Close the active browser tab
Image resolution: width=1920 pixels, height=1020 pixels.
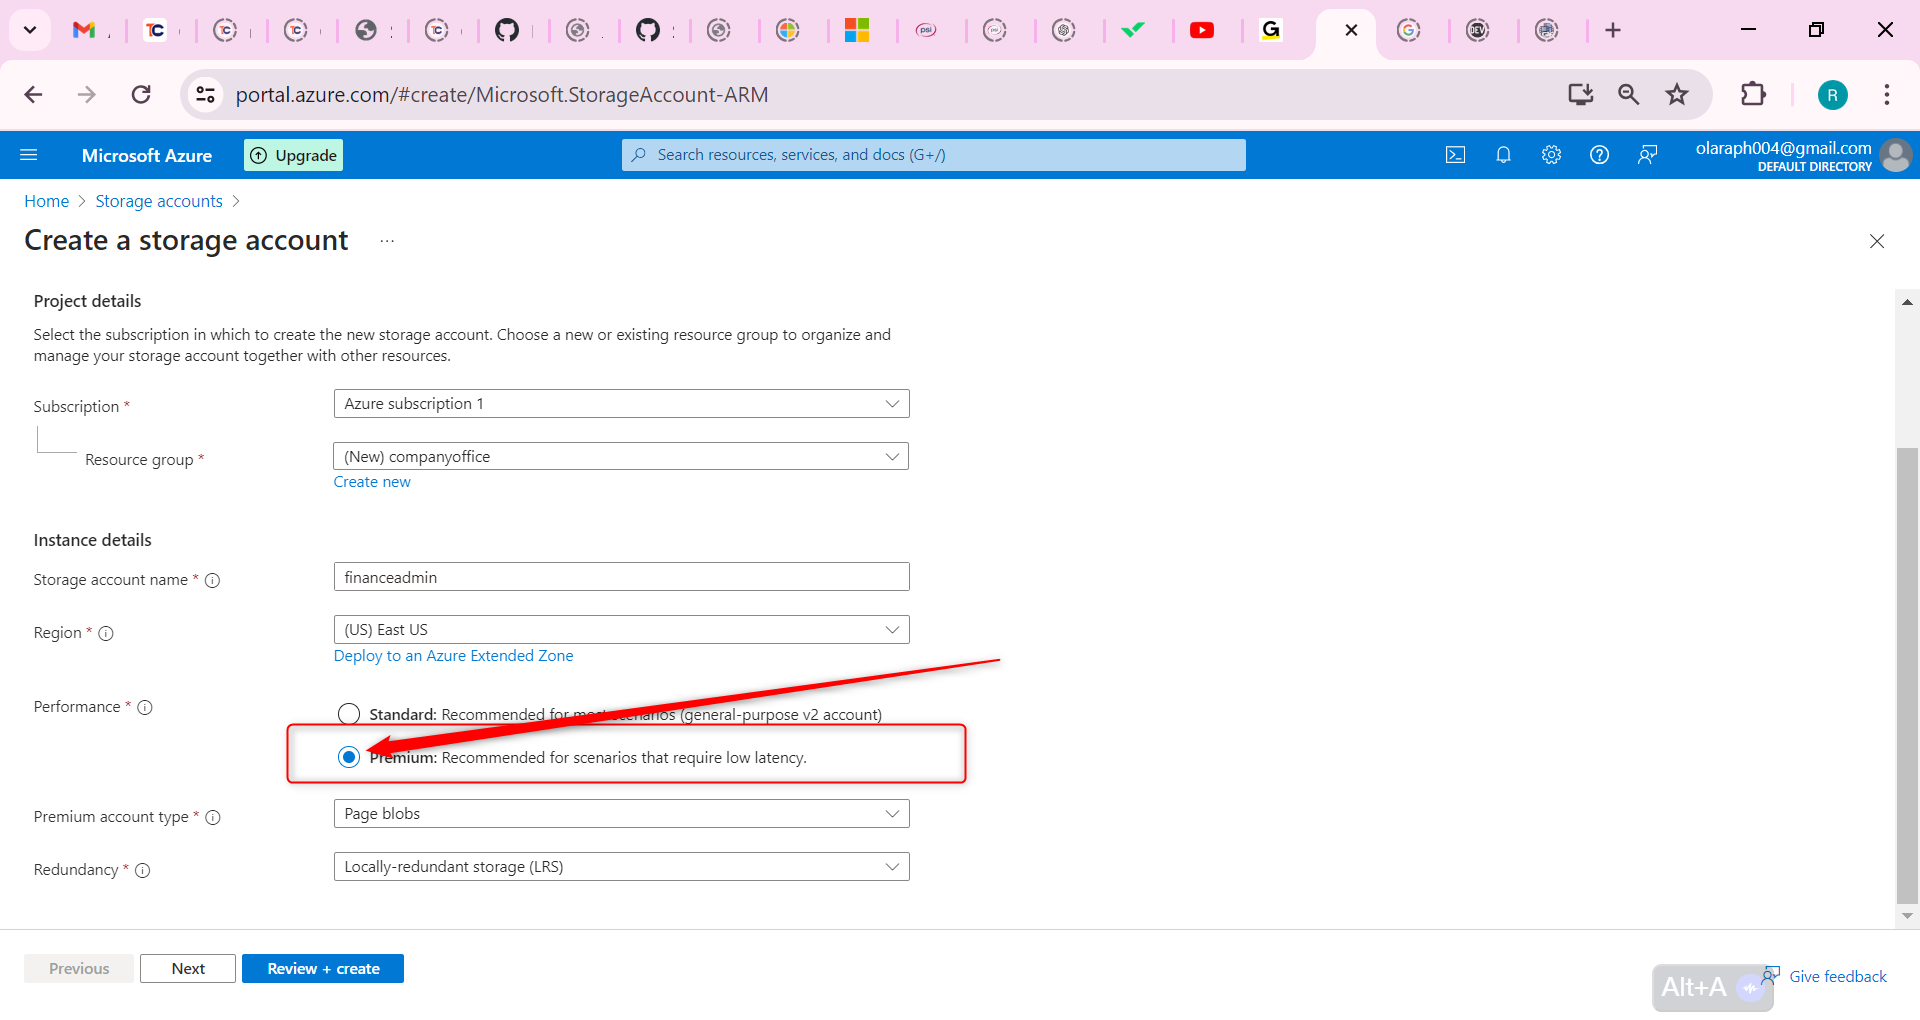click(1351, 30)
